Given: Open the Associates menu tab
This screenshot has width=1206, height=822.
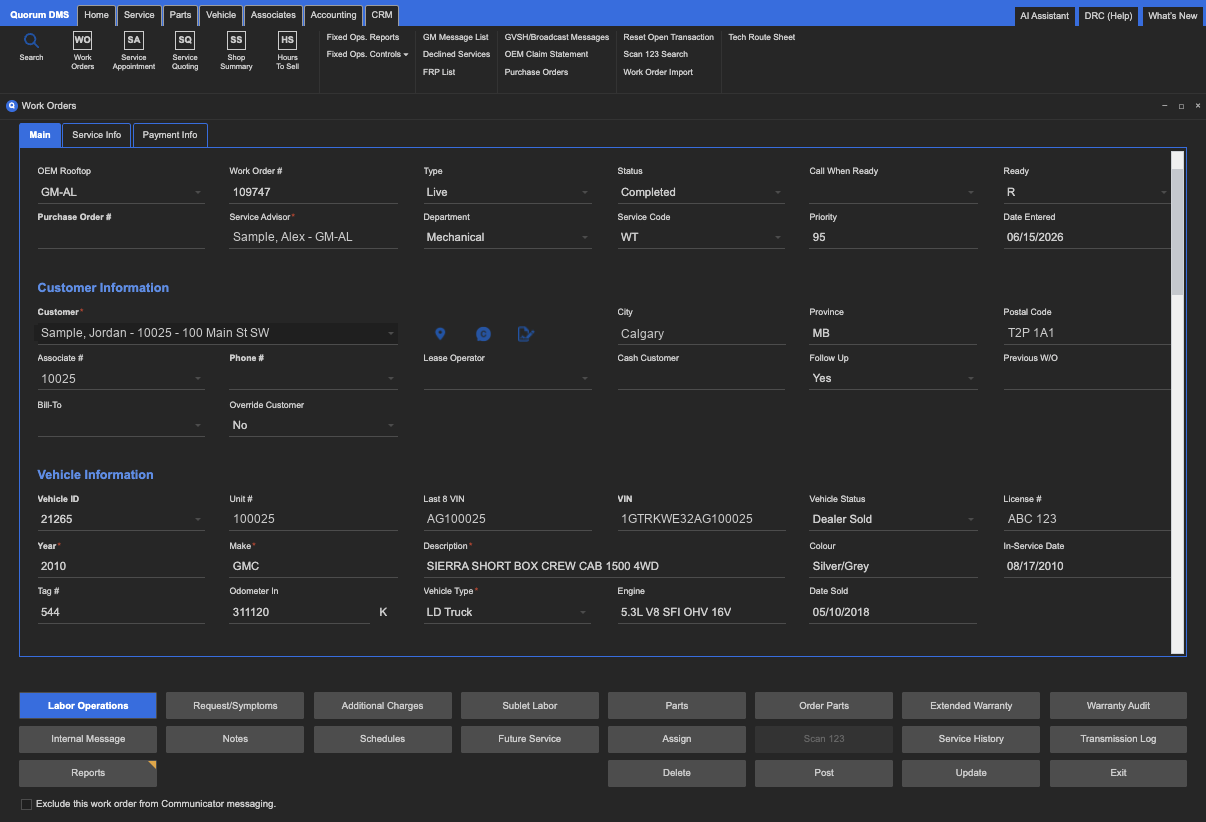Looking at the screenshot, I should coord(273,15).
